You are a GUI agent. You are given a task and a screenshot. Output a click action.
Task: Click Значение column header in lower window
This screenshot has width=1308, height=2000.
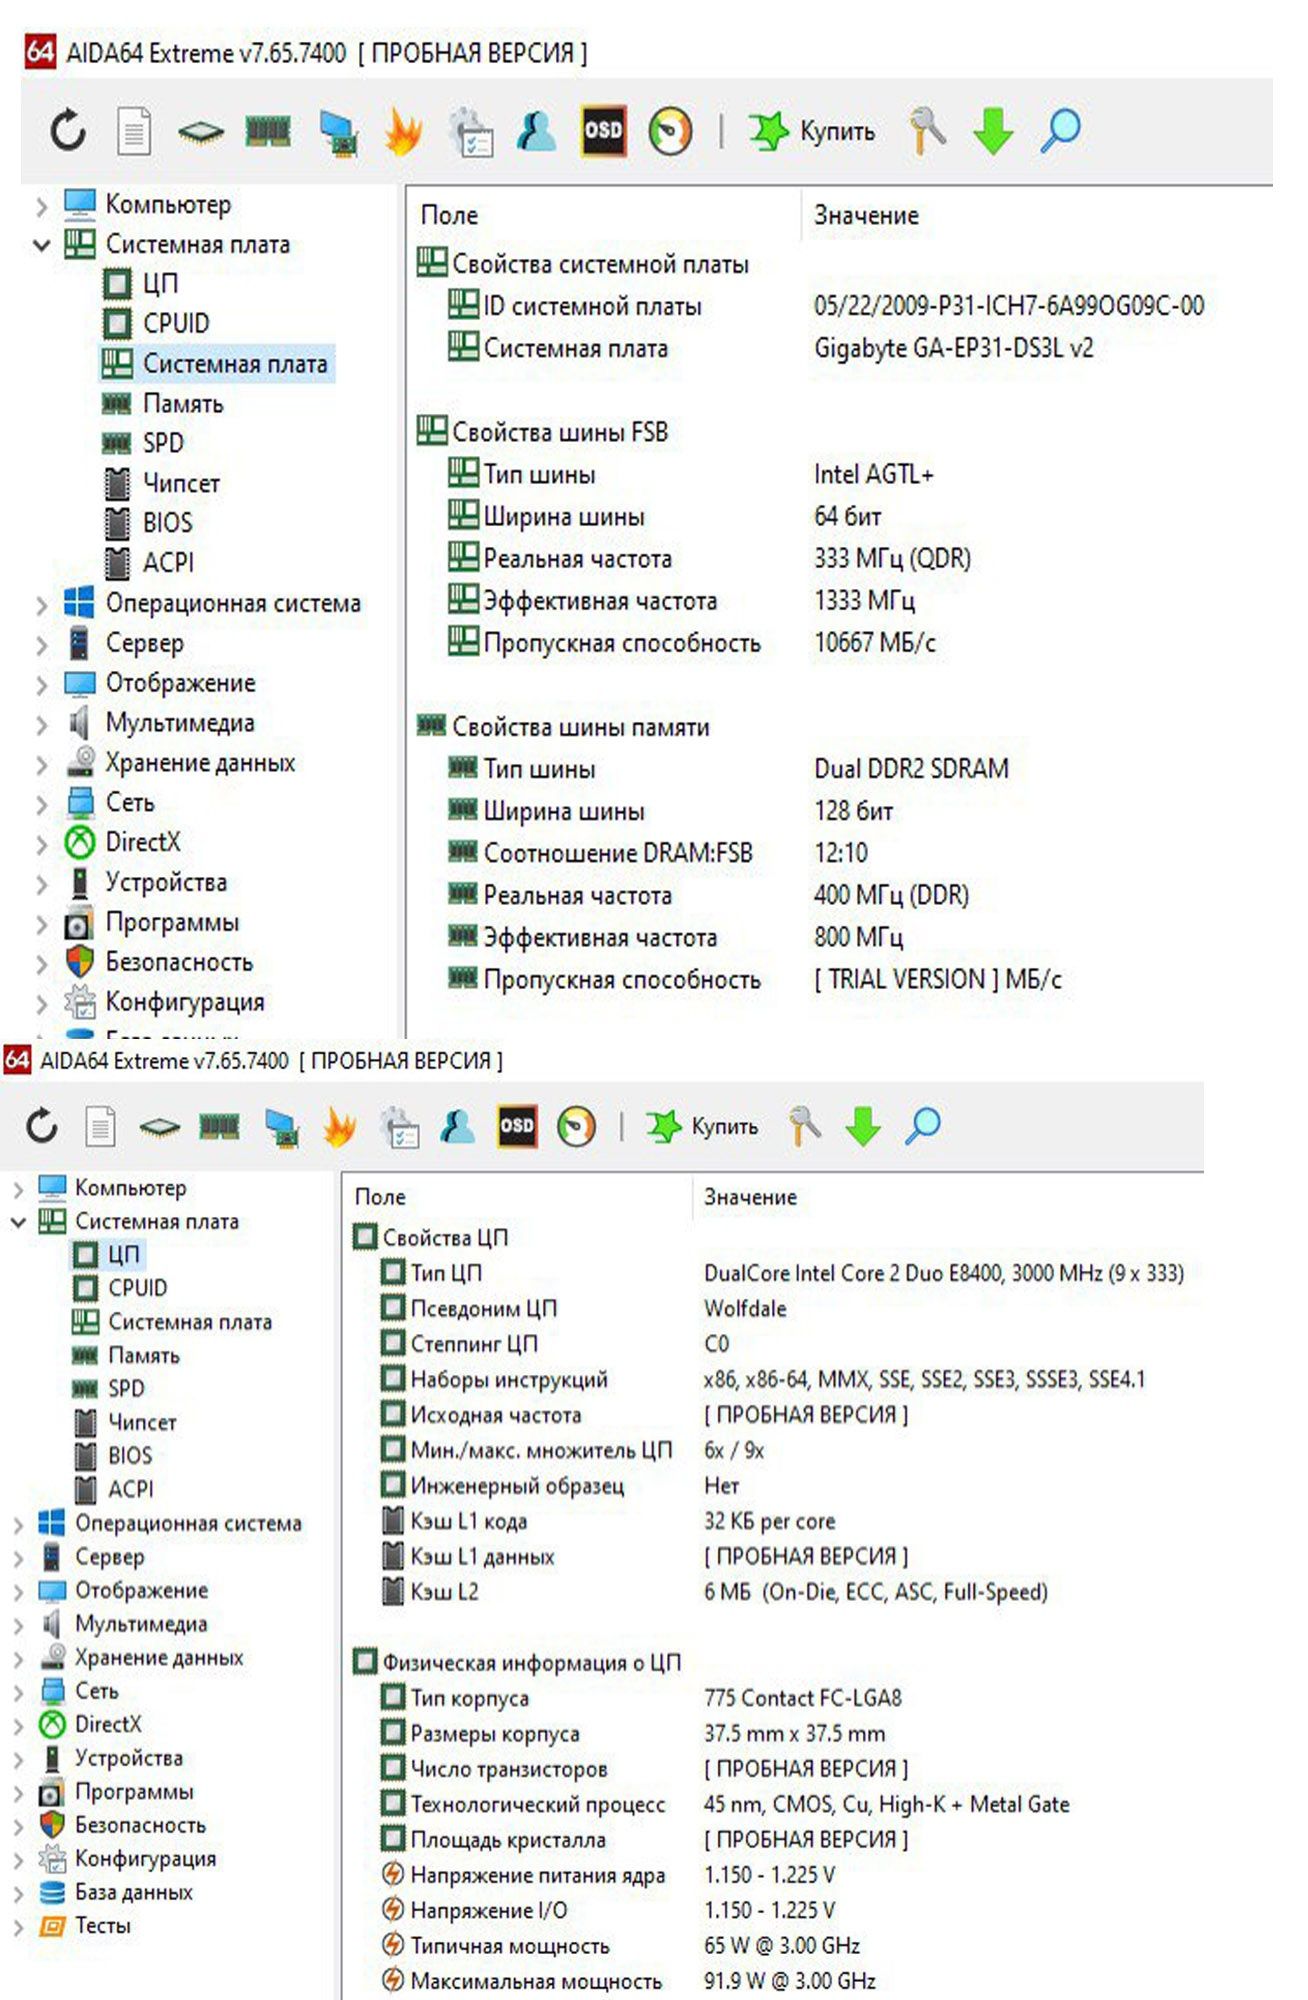(x=750, y=1196)
